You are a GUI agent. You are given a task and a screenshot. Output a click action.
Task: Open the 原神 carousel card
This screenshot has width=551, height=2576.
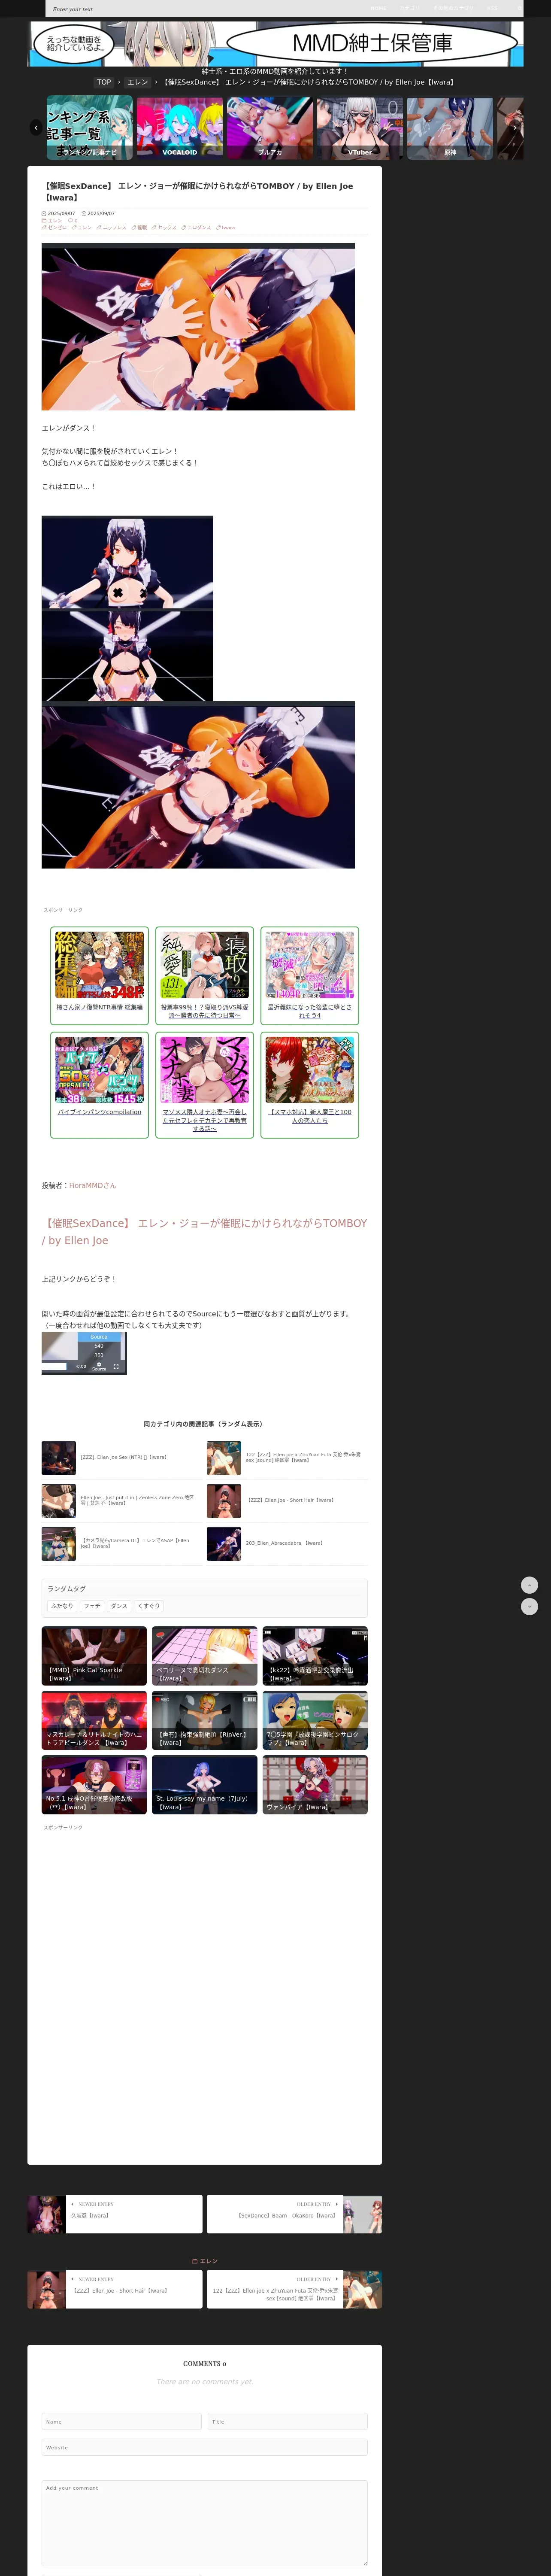[x=450, y=128]
